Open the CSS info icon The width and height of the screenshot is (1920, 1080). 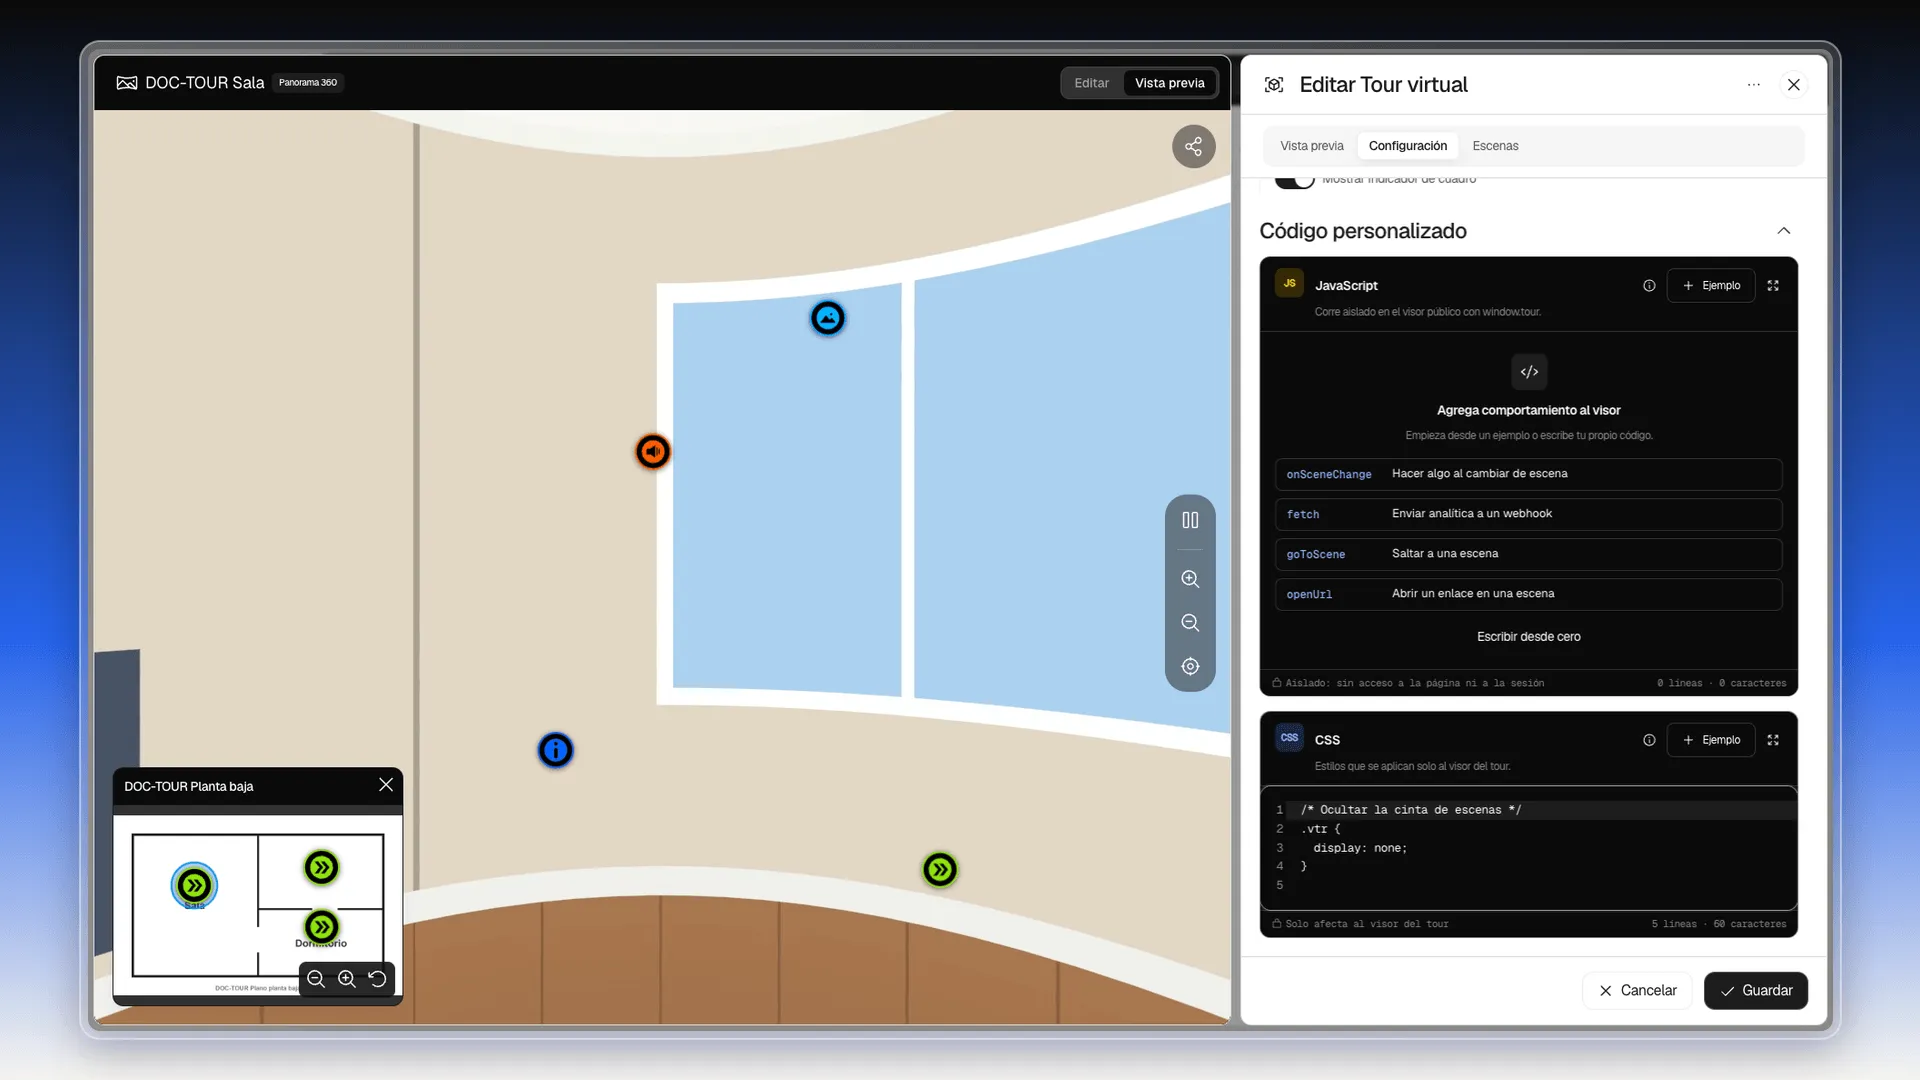point(1649,740)
